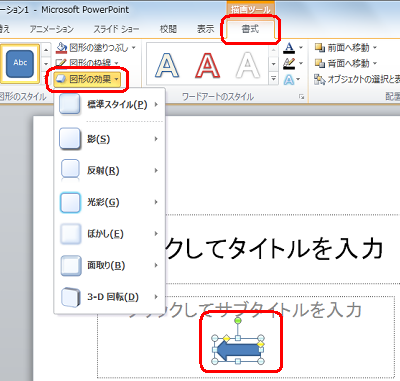The image size is (400, 381).
Task: Click 背面へ移動 send backward button
Action: [342, 63]
